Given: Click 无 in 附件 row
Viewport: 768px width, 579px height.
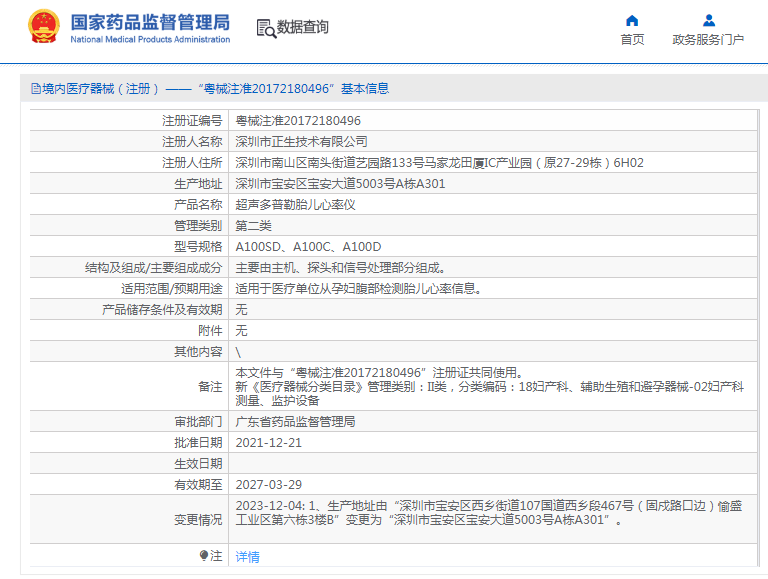Looking at the screenshot, I should click(x=241, y=331).
